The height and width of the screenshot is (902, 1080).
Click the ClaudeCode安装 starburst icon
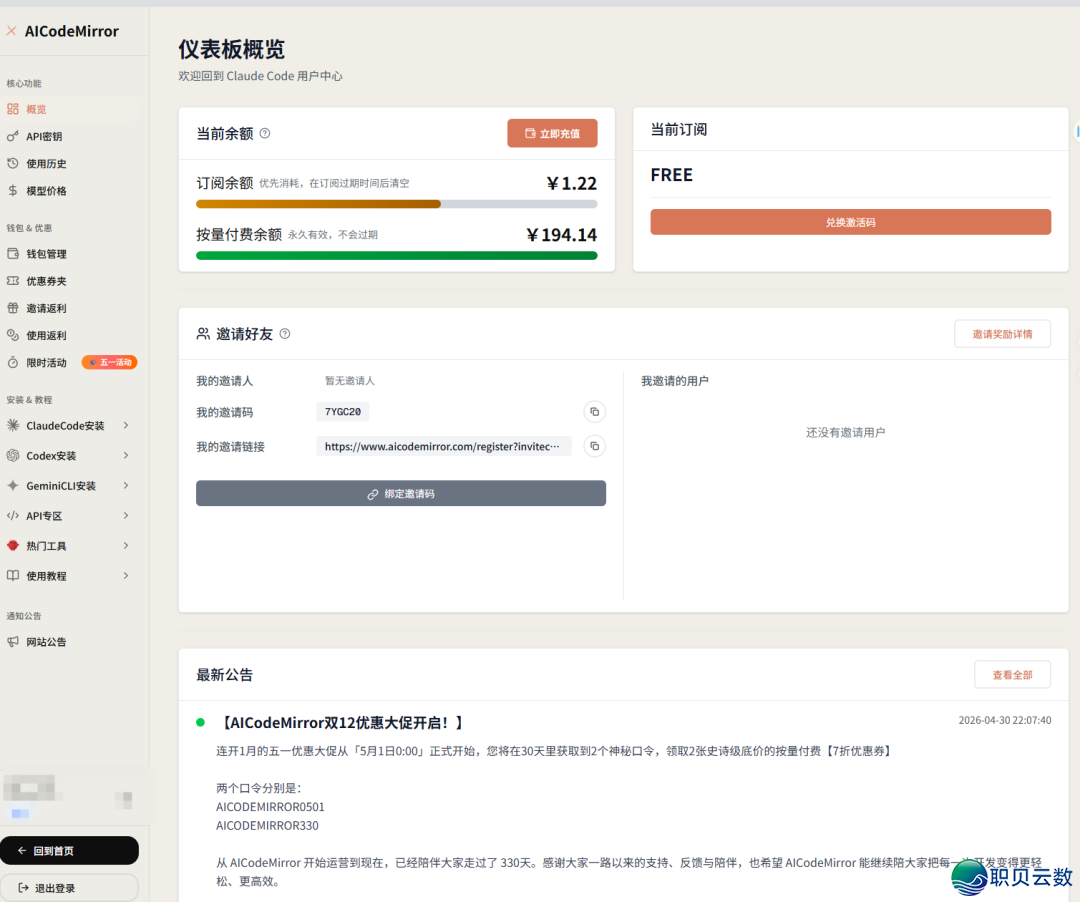click(13, 426)
